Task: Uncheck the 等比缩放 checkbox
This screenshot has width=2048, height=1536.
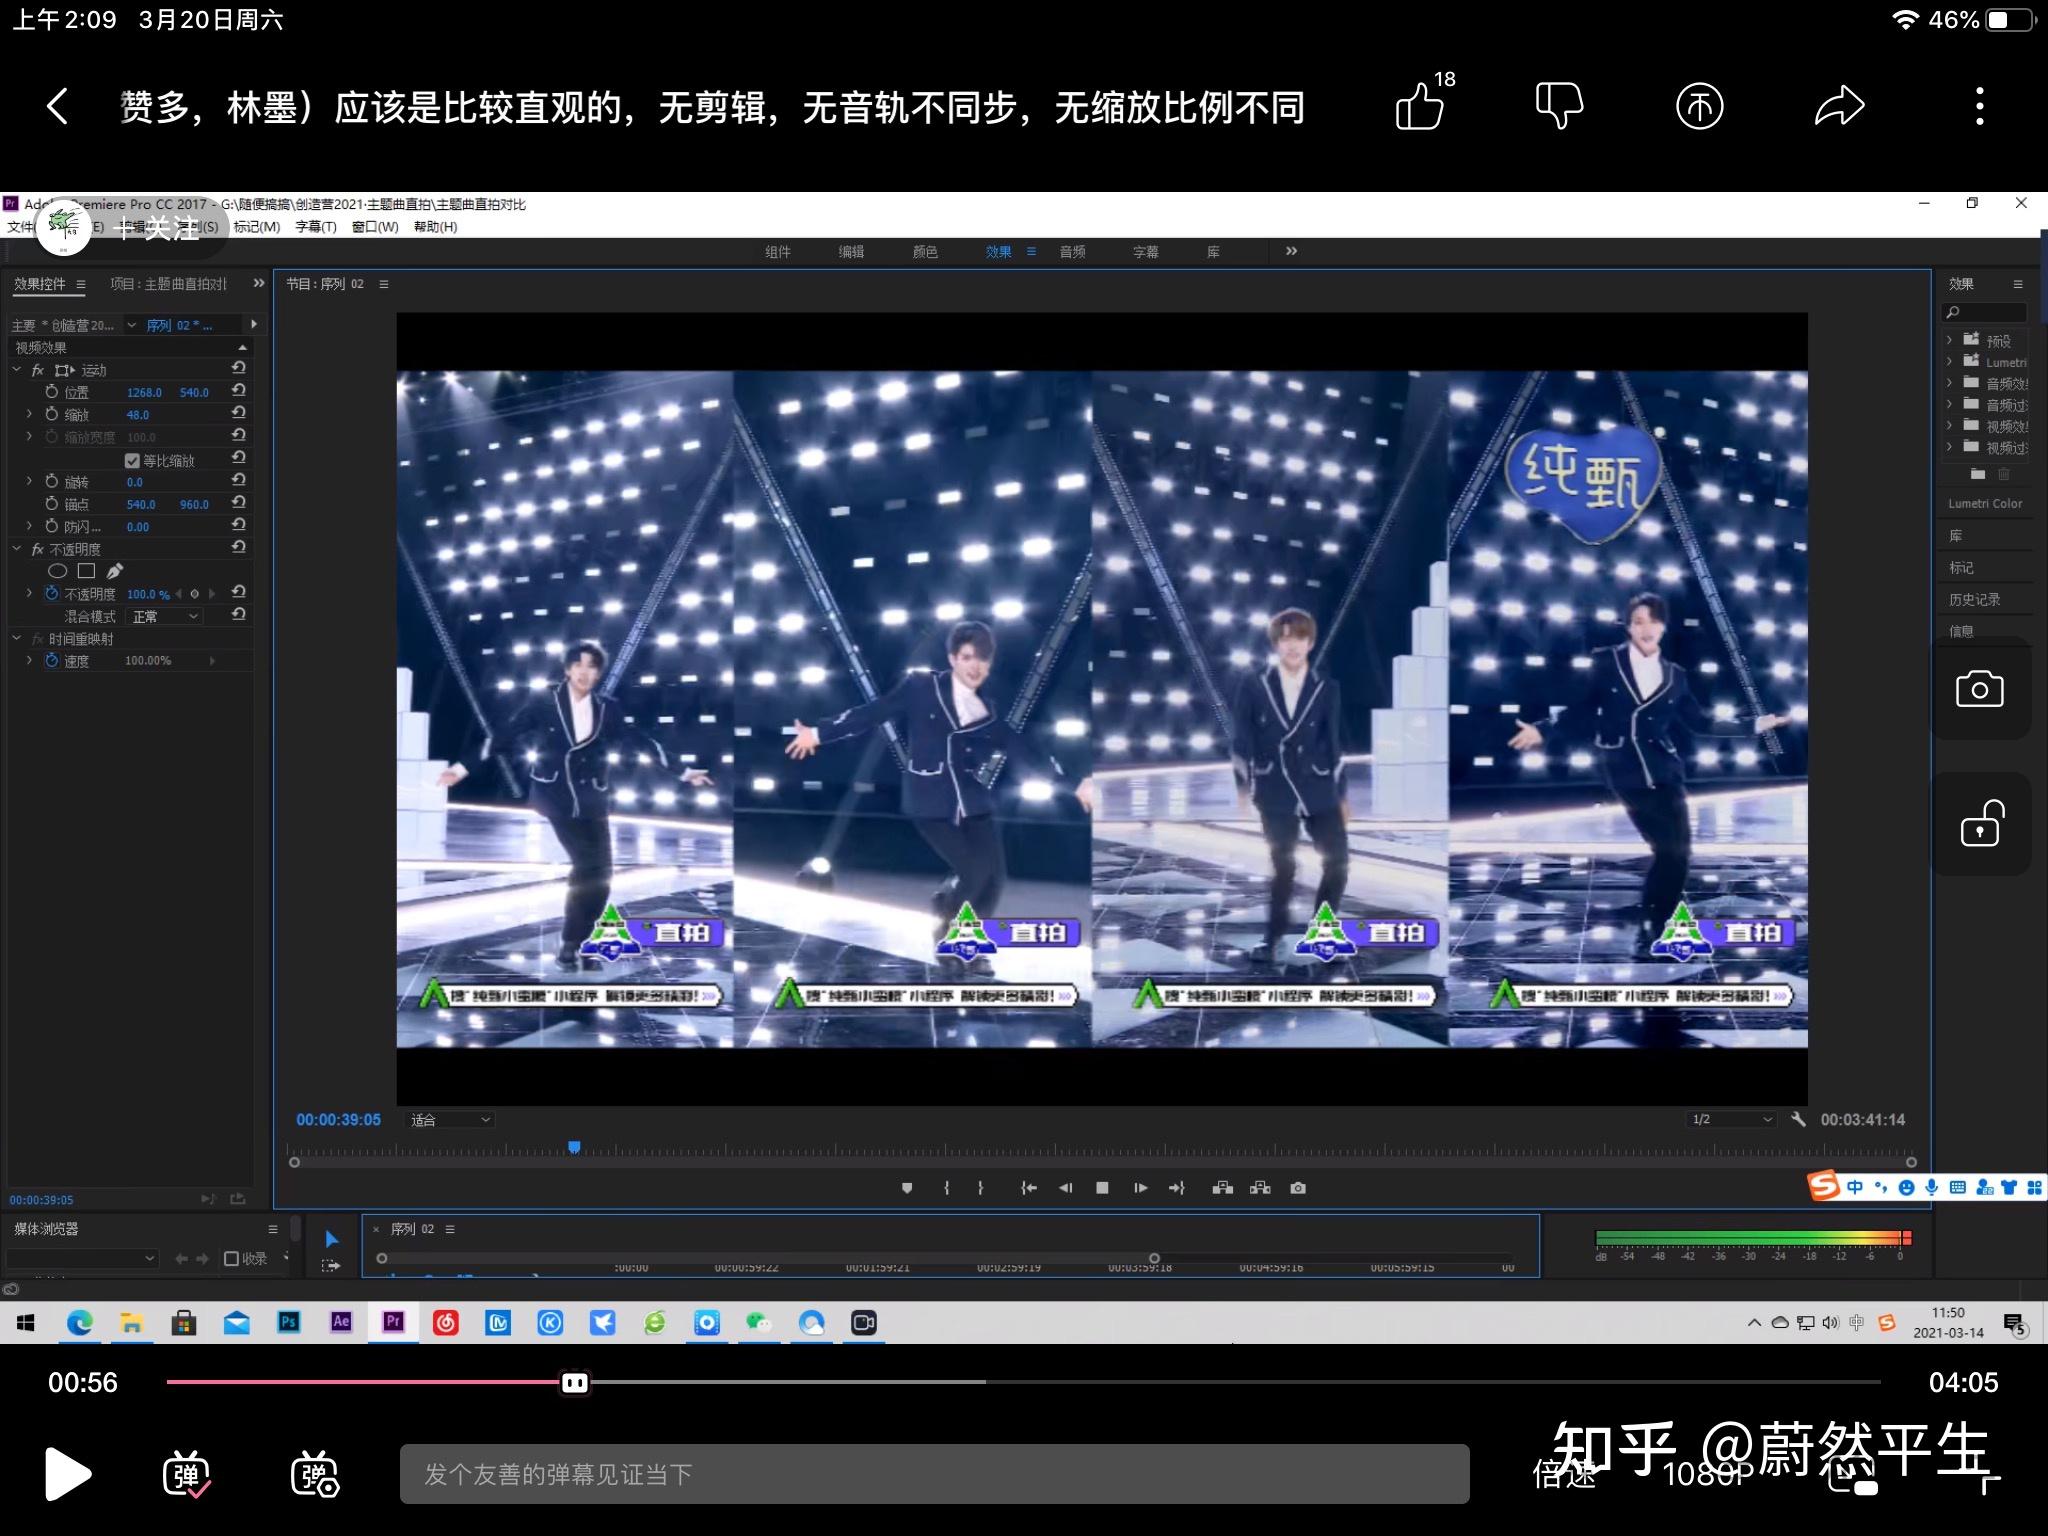Action: [132, 460]
